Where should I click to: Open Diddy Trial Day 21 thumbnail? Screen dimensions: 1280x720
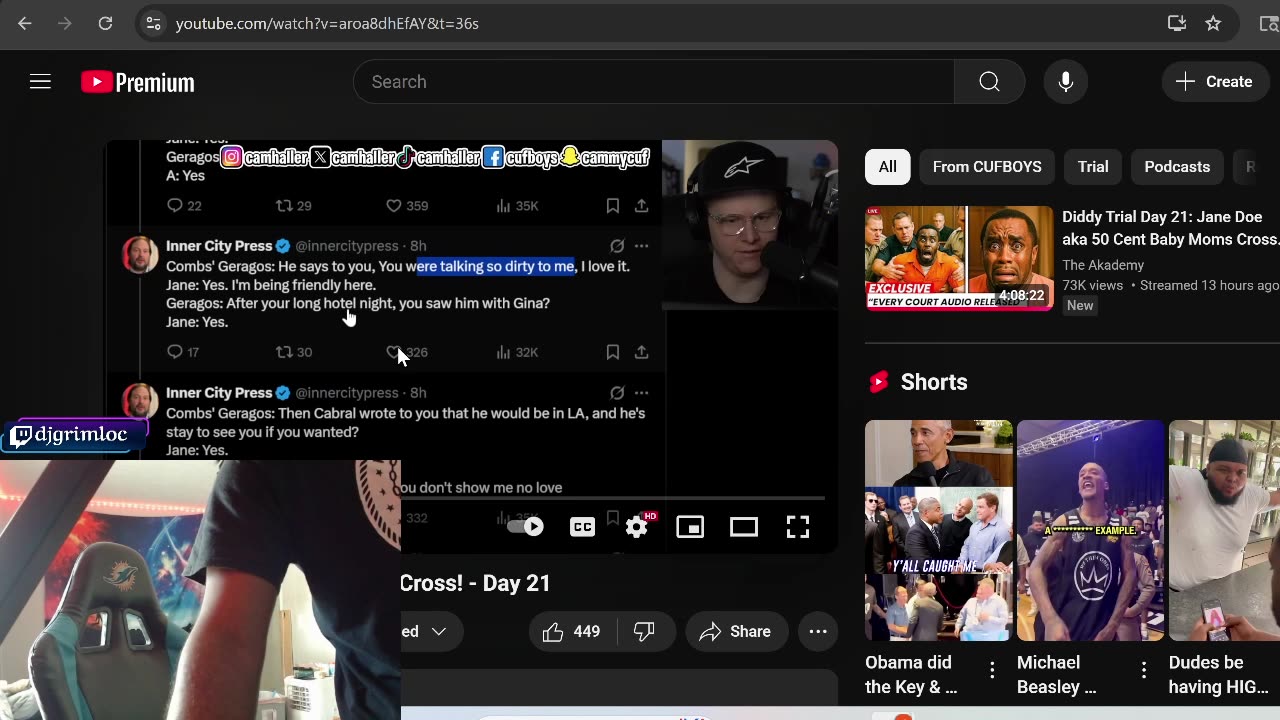959,258
